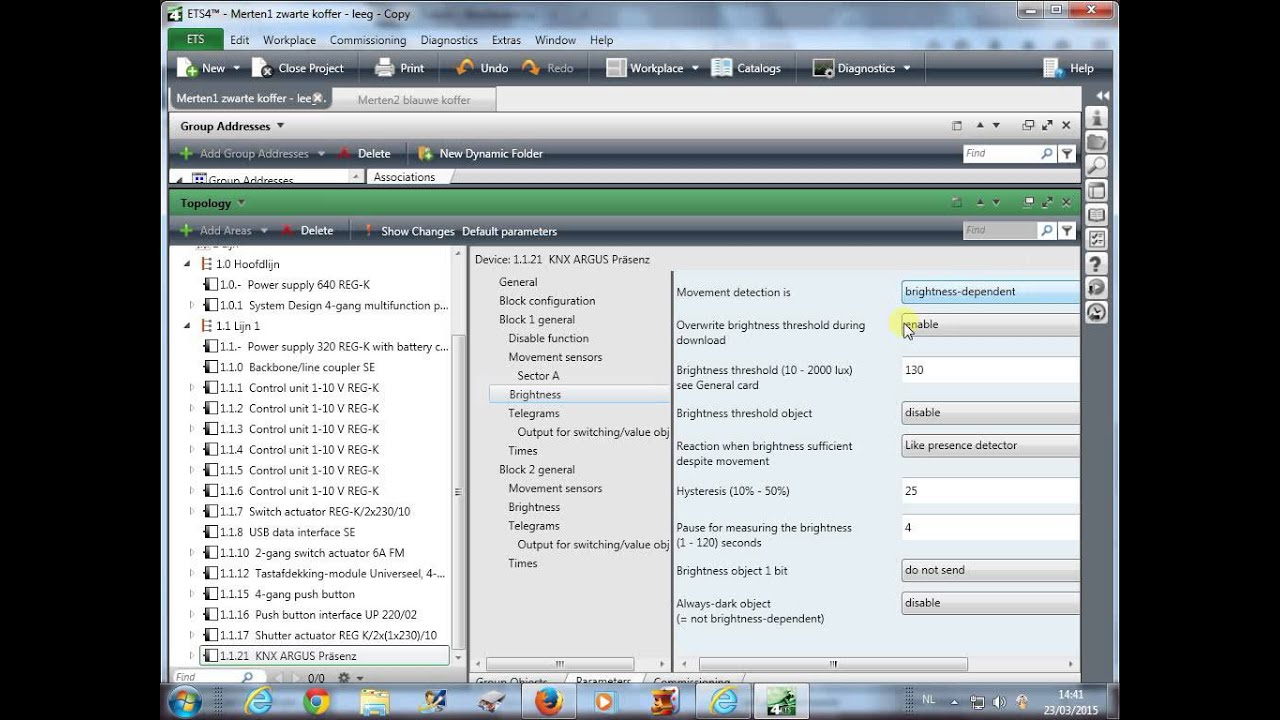The image size is (1280, 720).
Task: Click the filter funnel icon in the Group Addresses panel
Action: 1067,154
